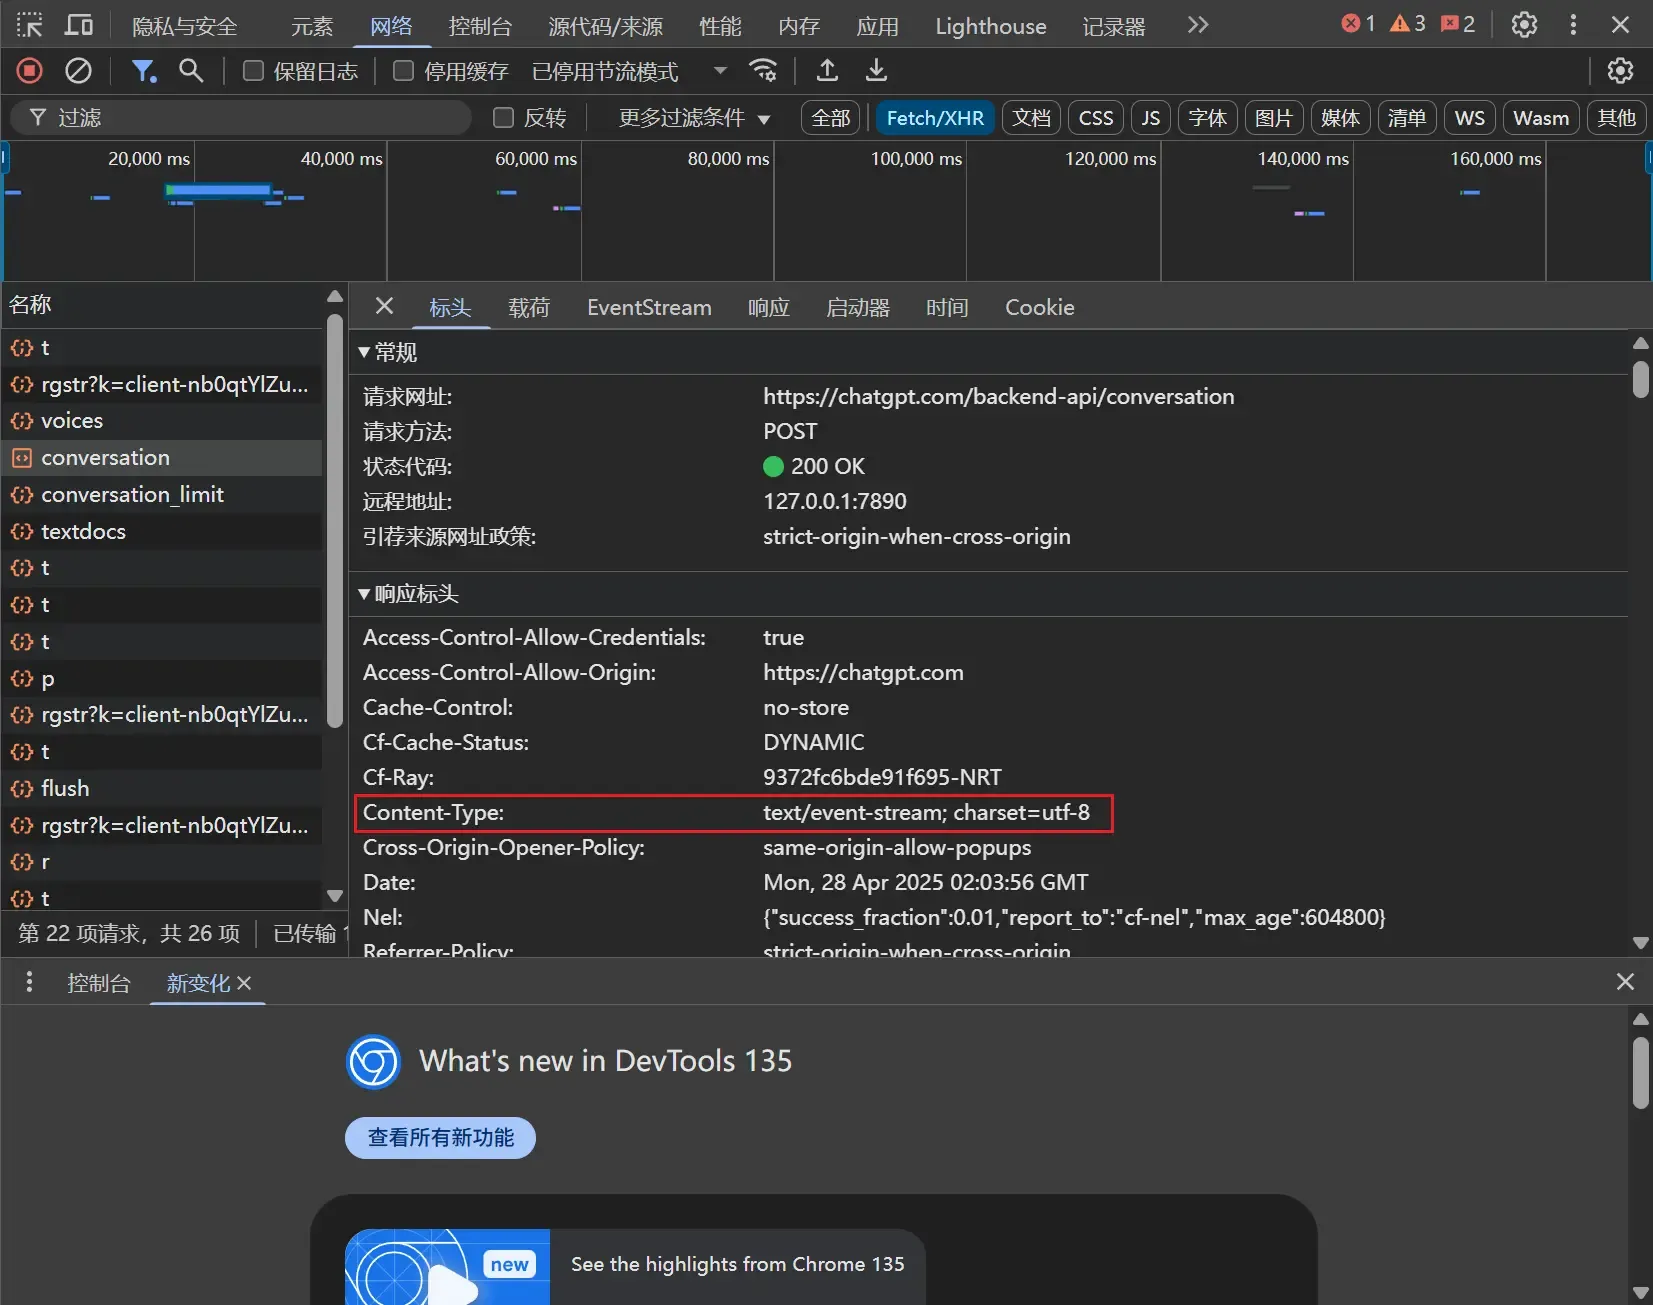Toggle the CSS filter chip

1096,118
